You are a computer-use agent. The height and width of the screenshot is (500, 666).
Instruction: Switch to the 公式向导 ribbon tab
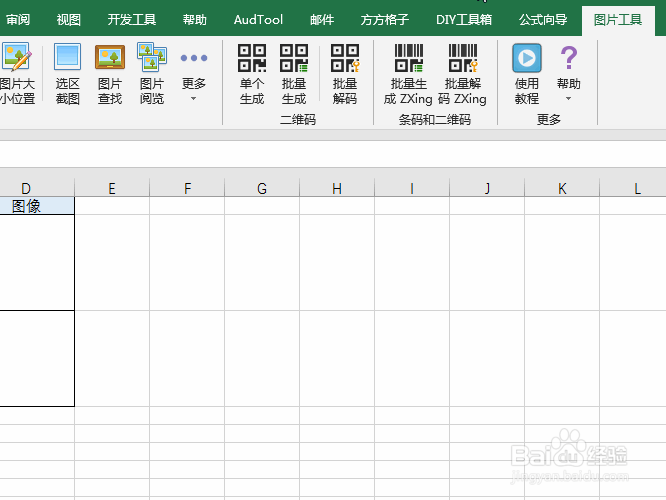click(543, 20)
